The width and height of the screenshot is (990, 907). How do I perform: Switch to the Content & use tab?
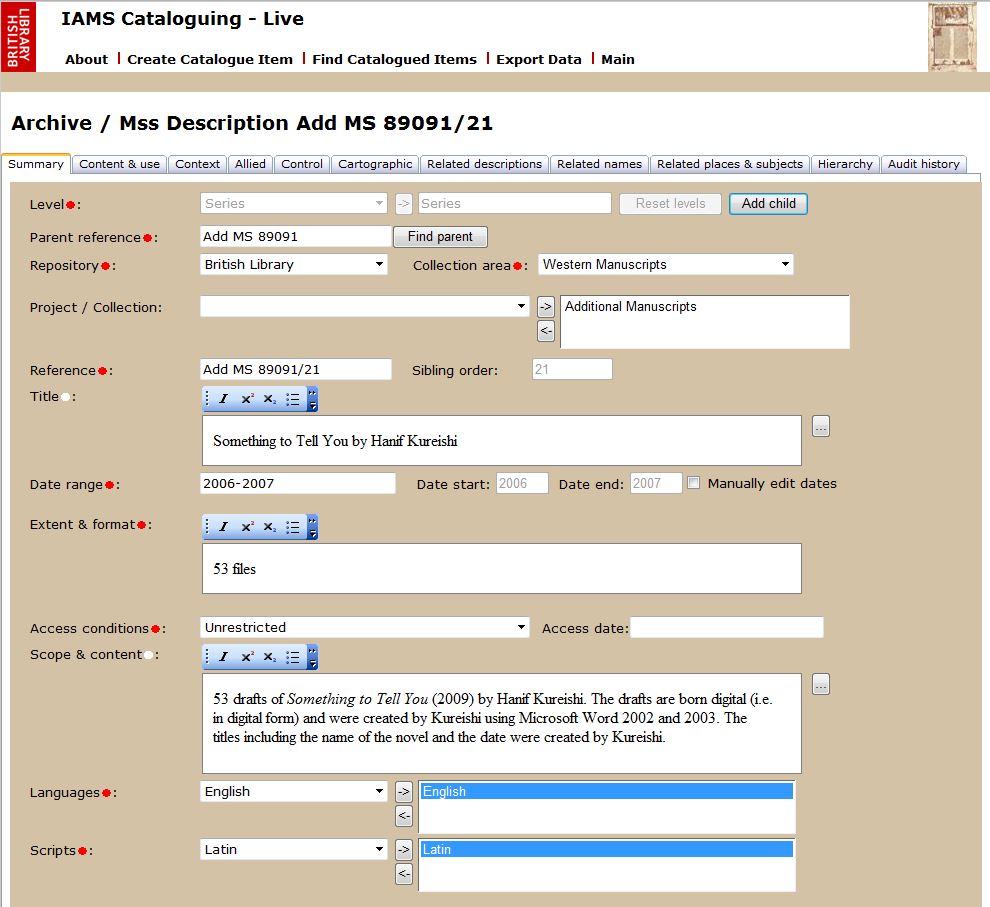119,164
